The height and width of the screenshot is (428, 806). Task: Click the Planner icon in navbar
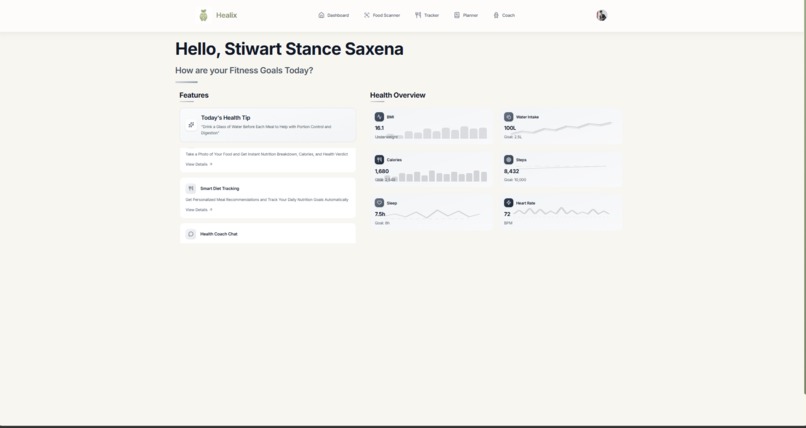pyautogui.click(x=456, y=15)
